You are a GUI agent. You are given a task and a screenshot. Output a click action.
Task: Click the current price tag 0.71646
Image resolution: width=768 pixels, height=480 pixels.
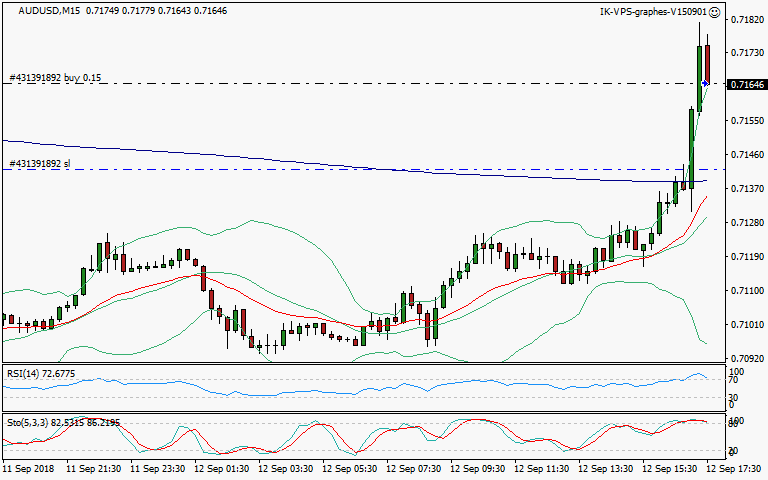pos(747,86)
